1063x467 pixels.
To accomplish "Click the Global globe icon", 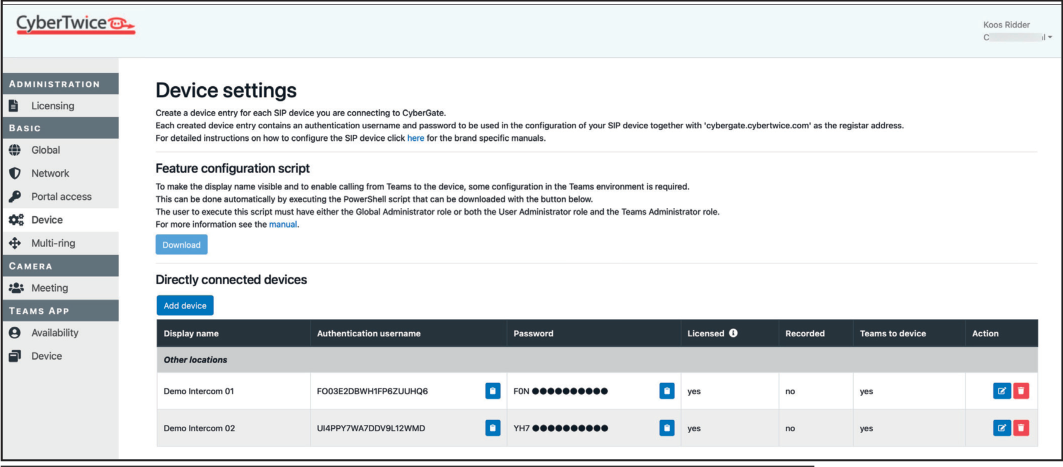I will [x=15, y=150].
